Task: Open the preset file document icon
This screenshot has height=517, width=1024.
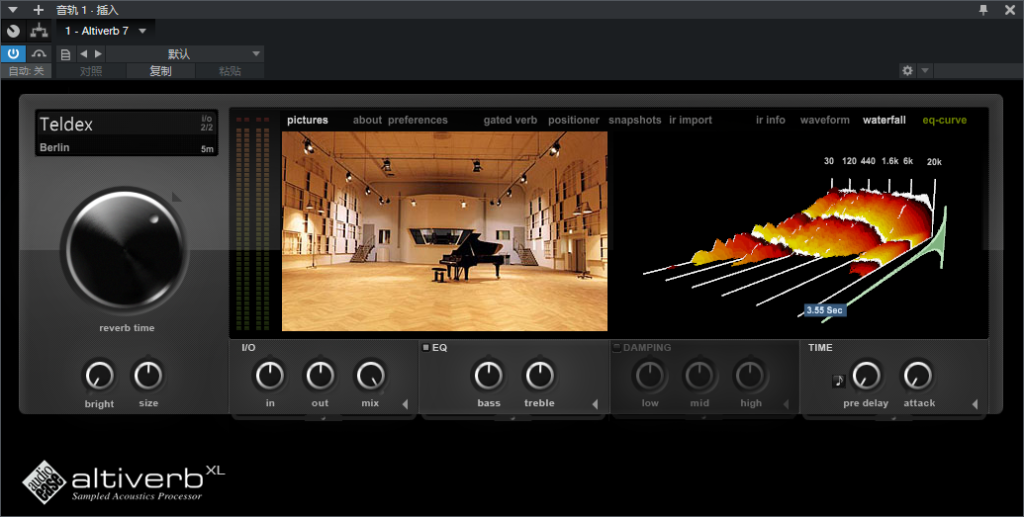Action: (65, 54)
